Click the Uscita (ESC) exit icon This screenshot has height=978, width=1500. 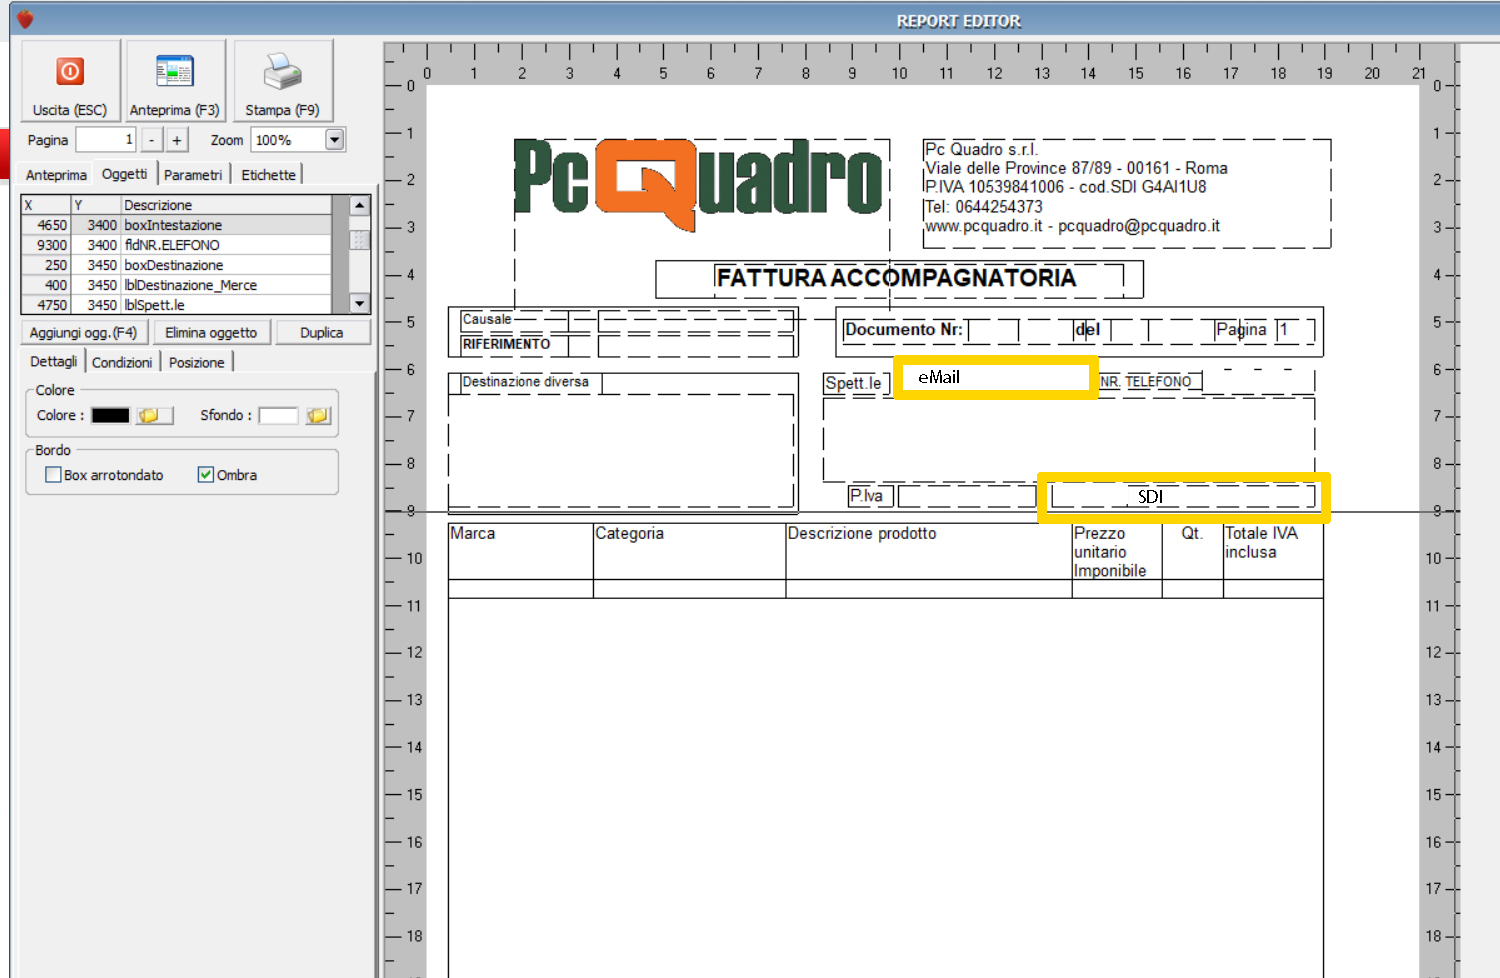pos(70,72)
